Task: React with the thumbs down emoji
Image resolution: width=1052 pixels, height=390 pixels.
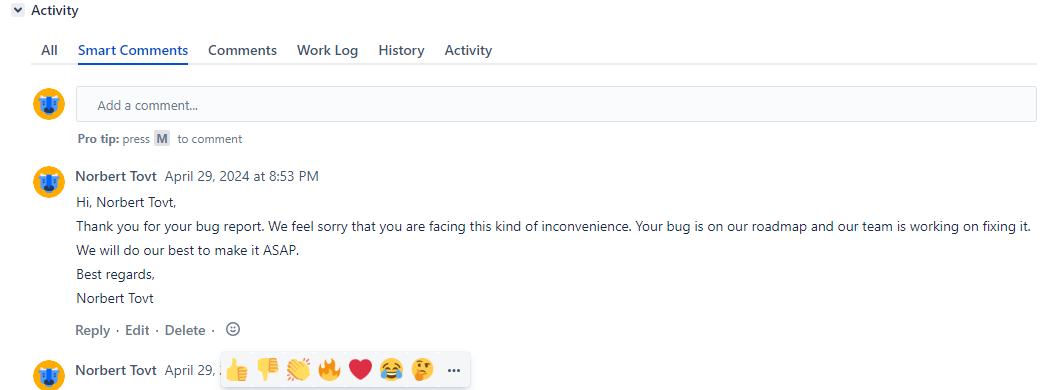Action: pyautogui.click(x=268, y=369)
